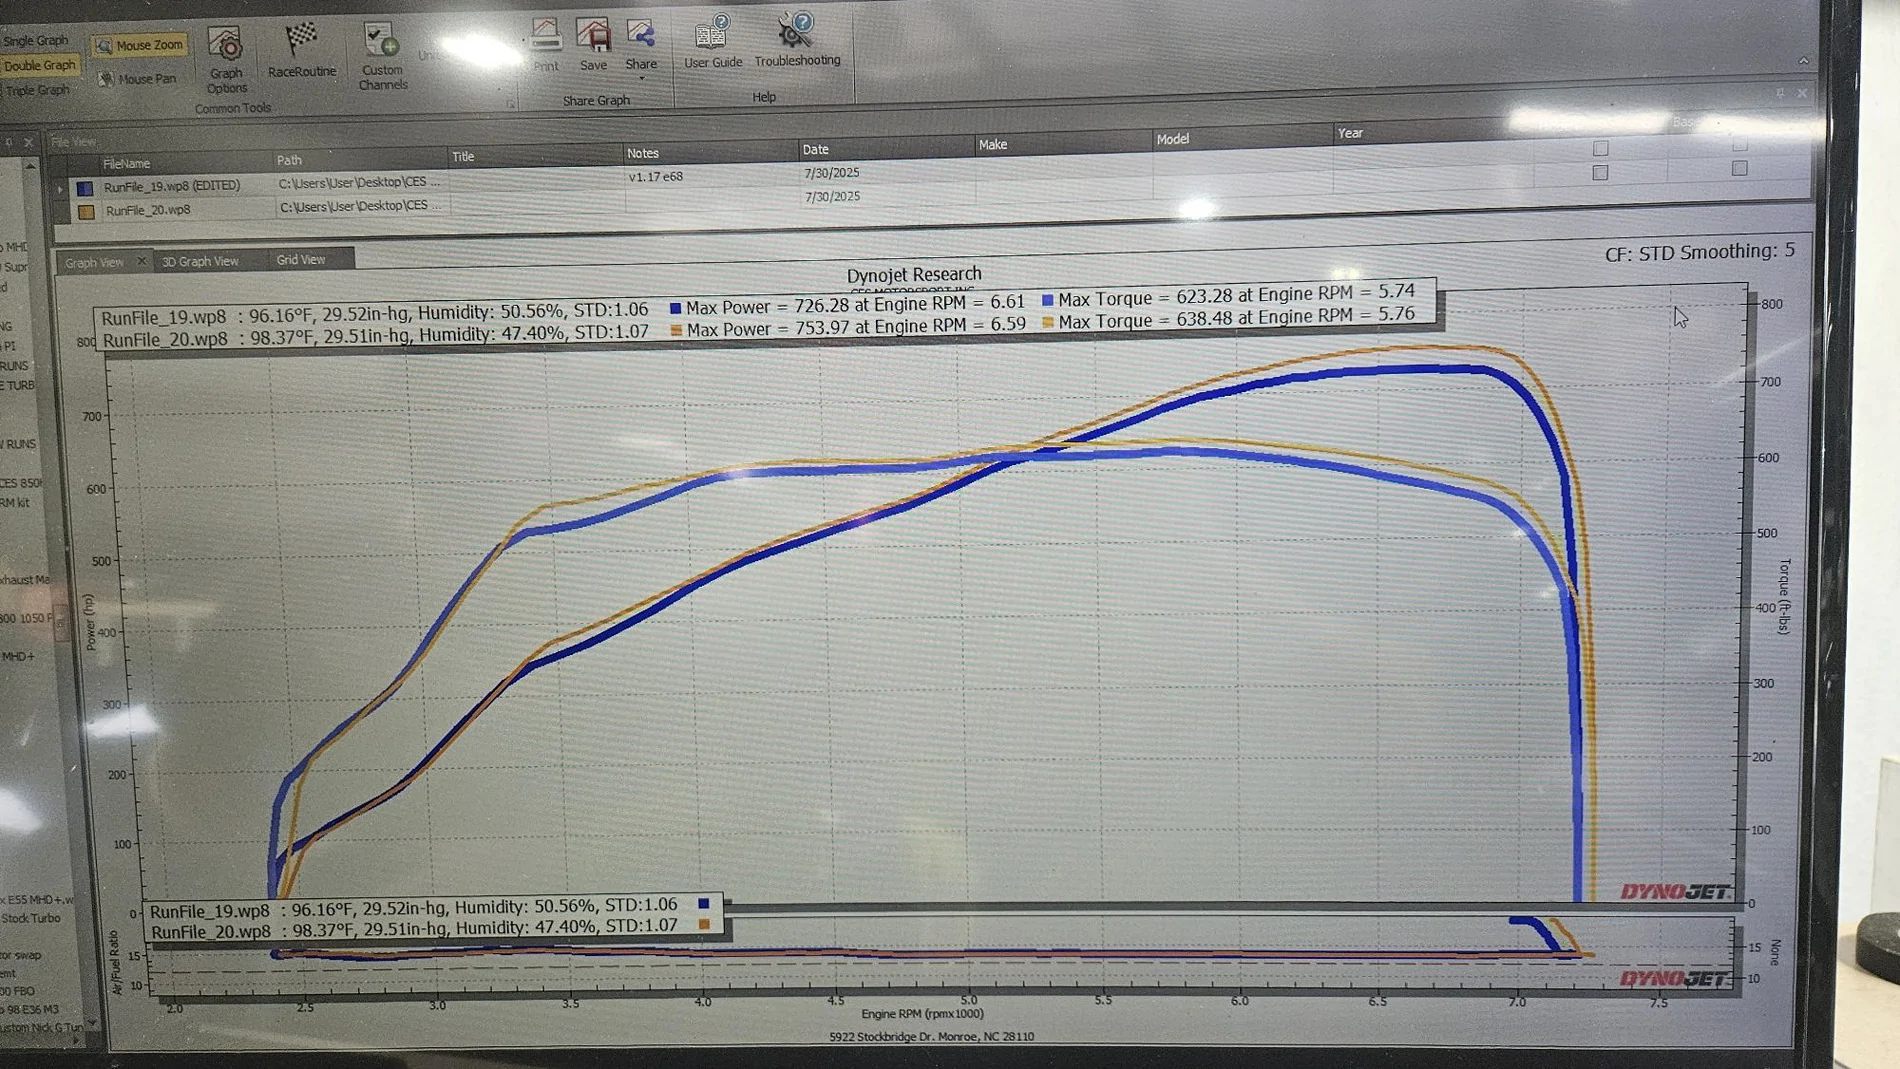
Task: Select Triple Graph layout
Action: coord(37,90)
